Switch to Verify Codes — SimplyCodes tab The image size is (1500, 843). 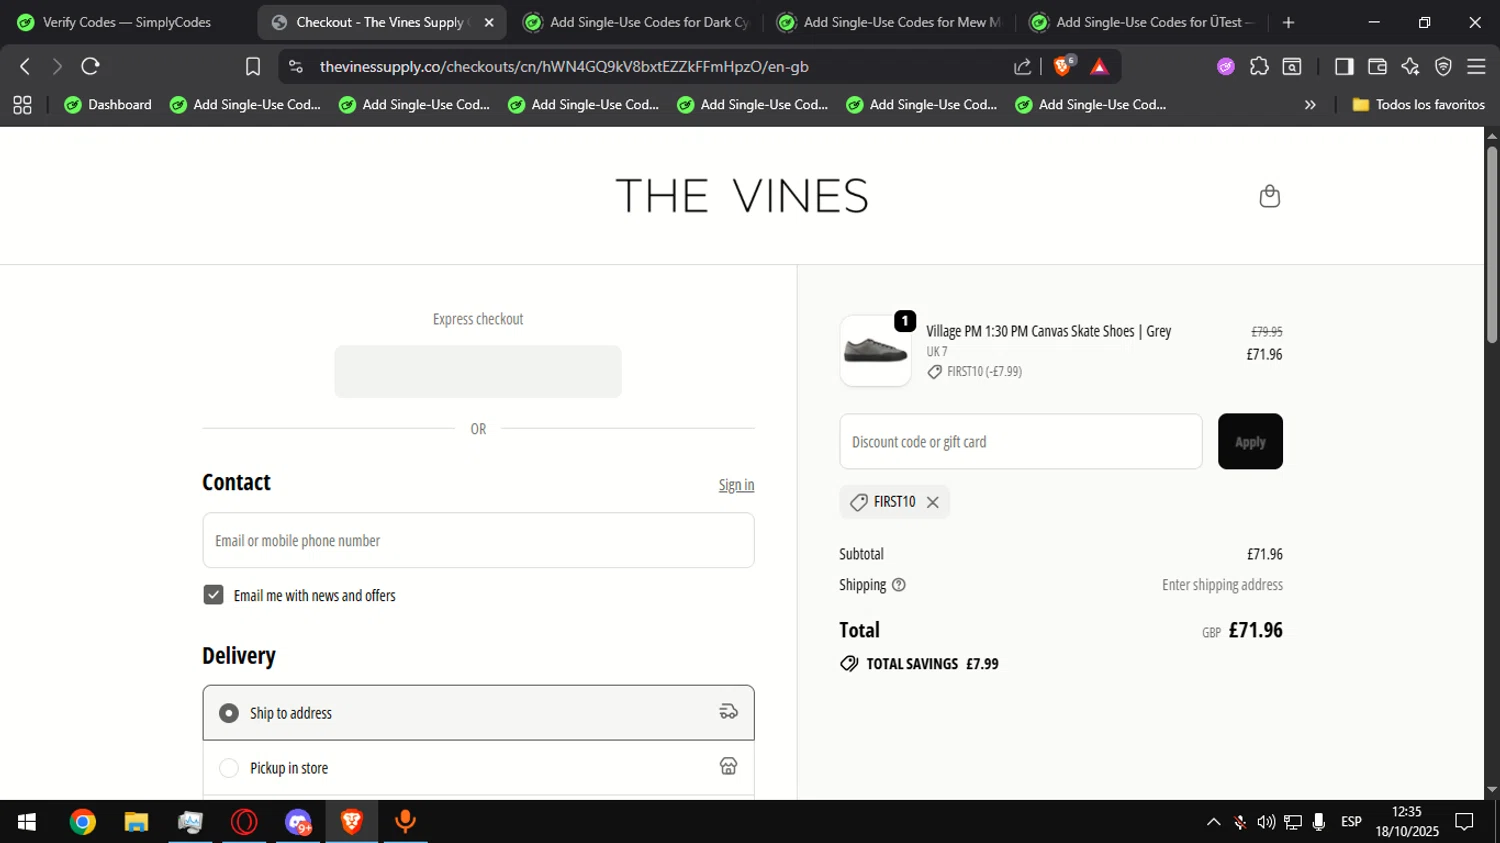pyautogui.click(x=127, y=22)
